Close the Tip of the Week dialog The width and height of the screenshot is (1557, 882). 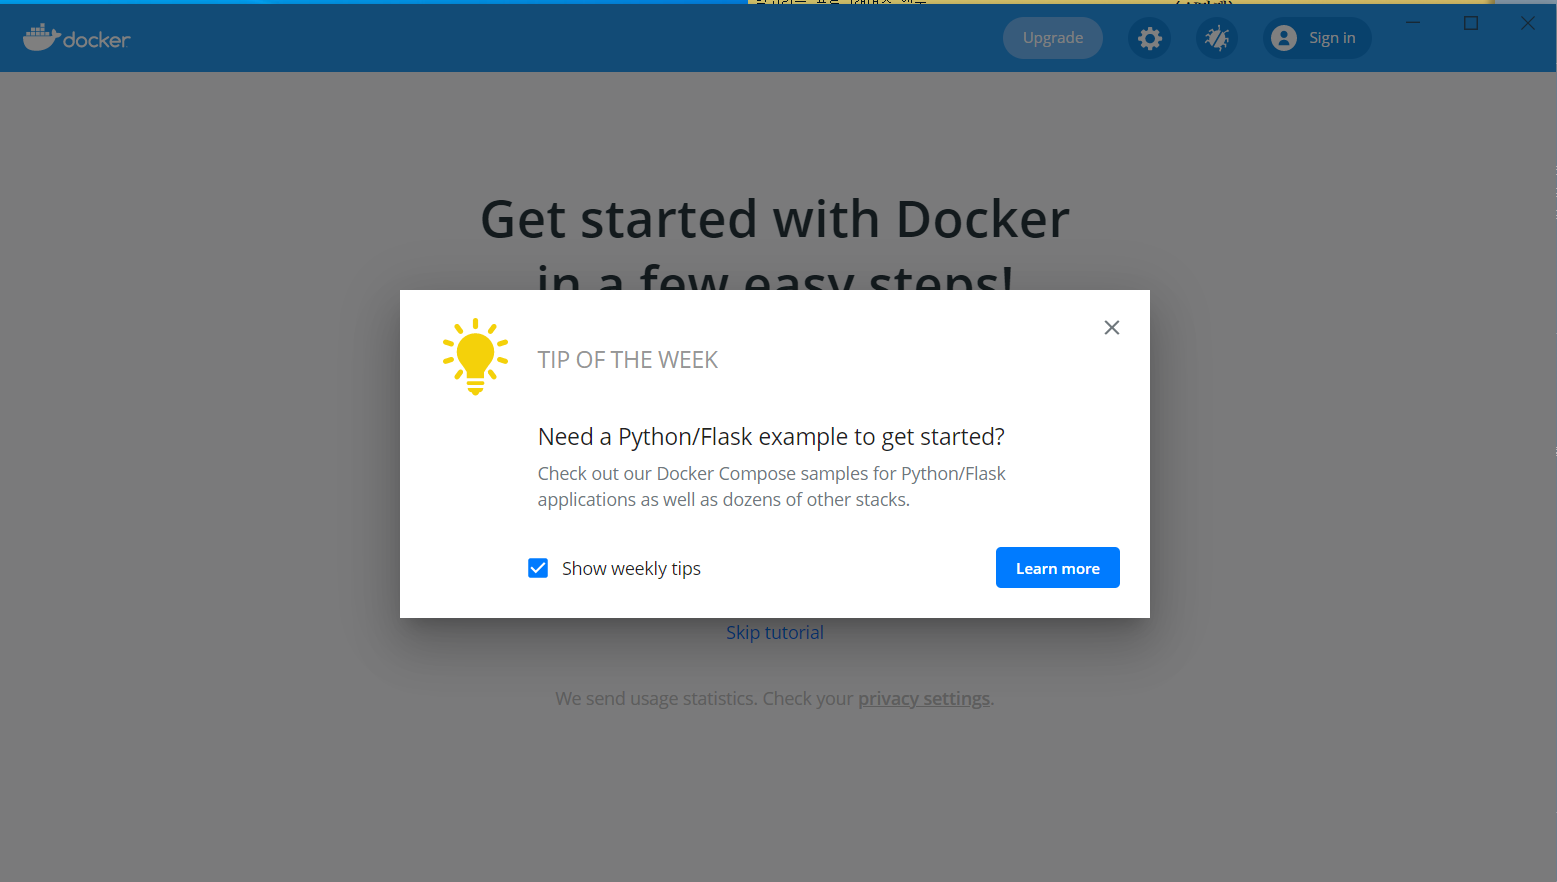(x=1111, y=328)
